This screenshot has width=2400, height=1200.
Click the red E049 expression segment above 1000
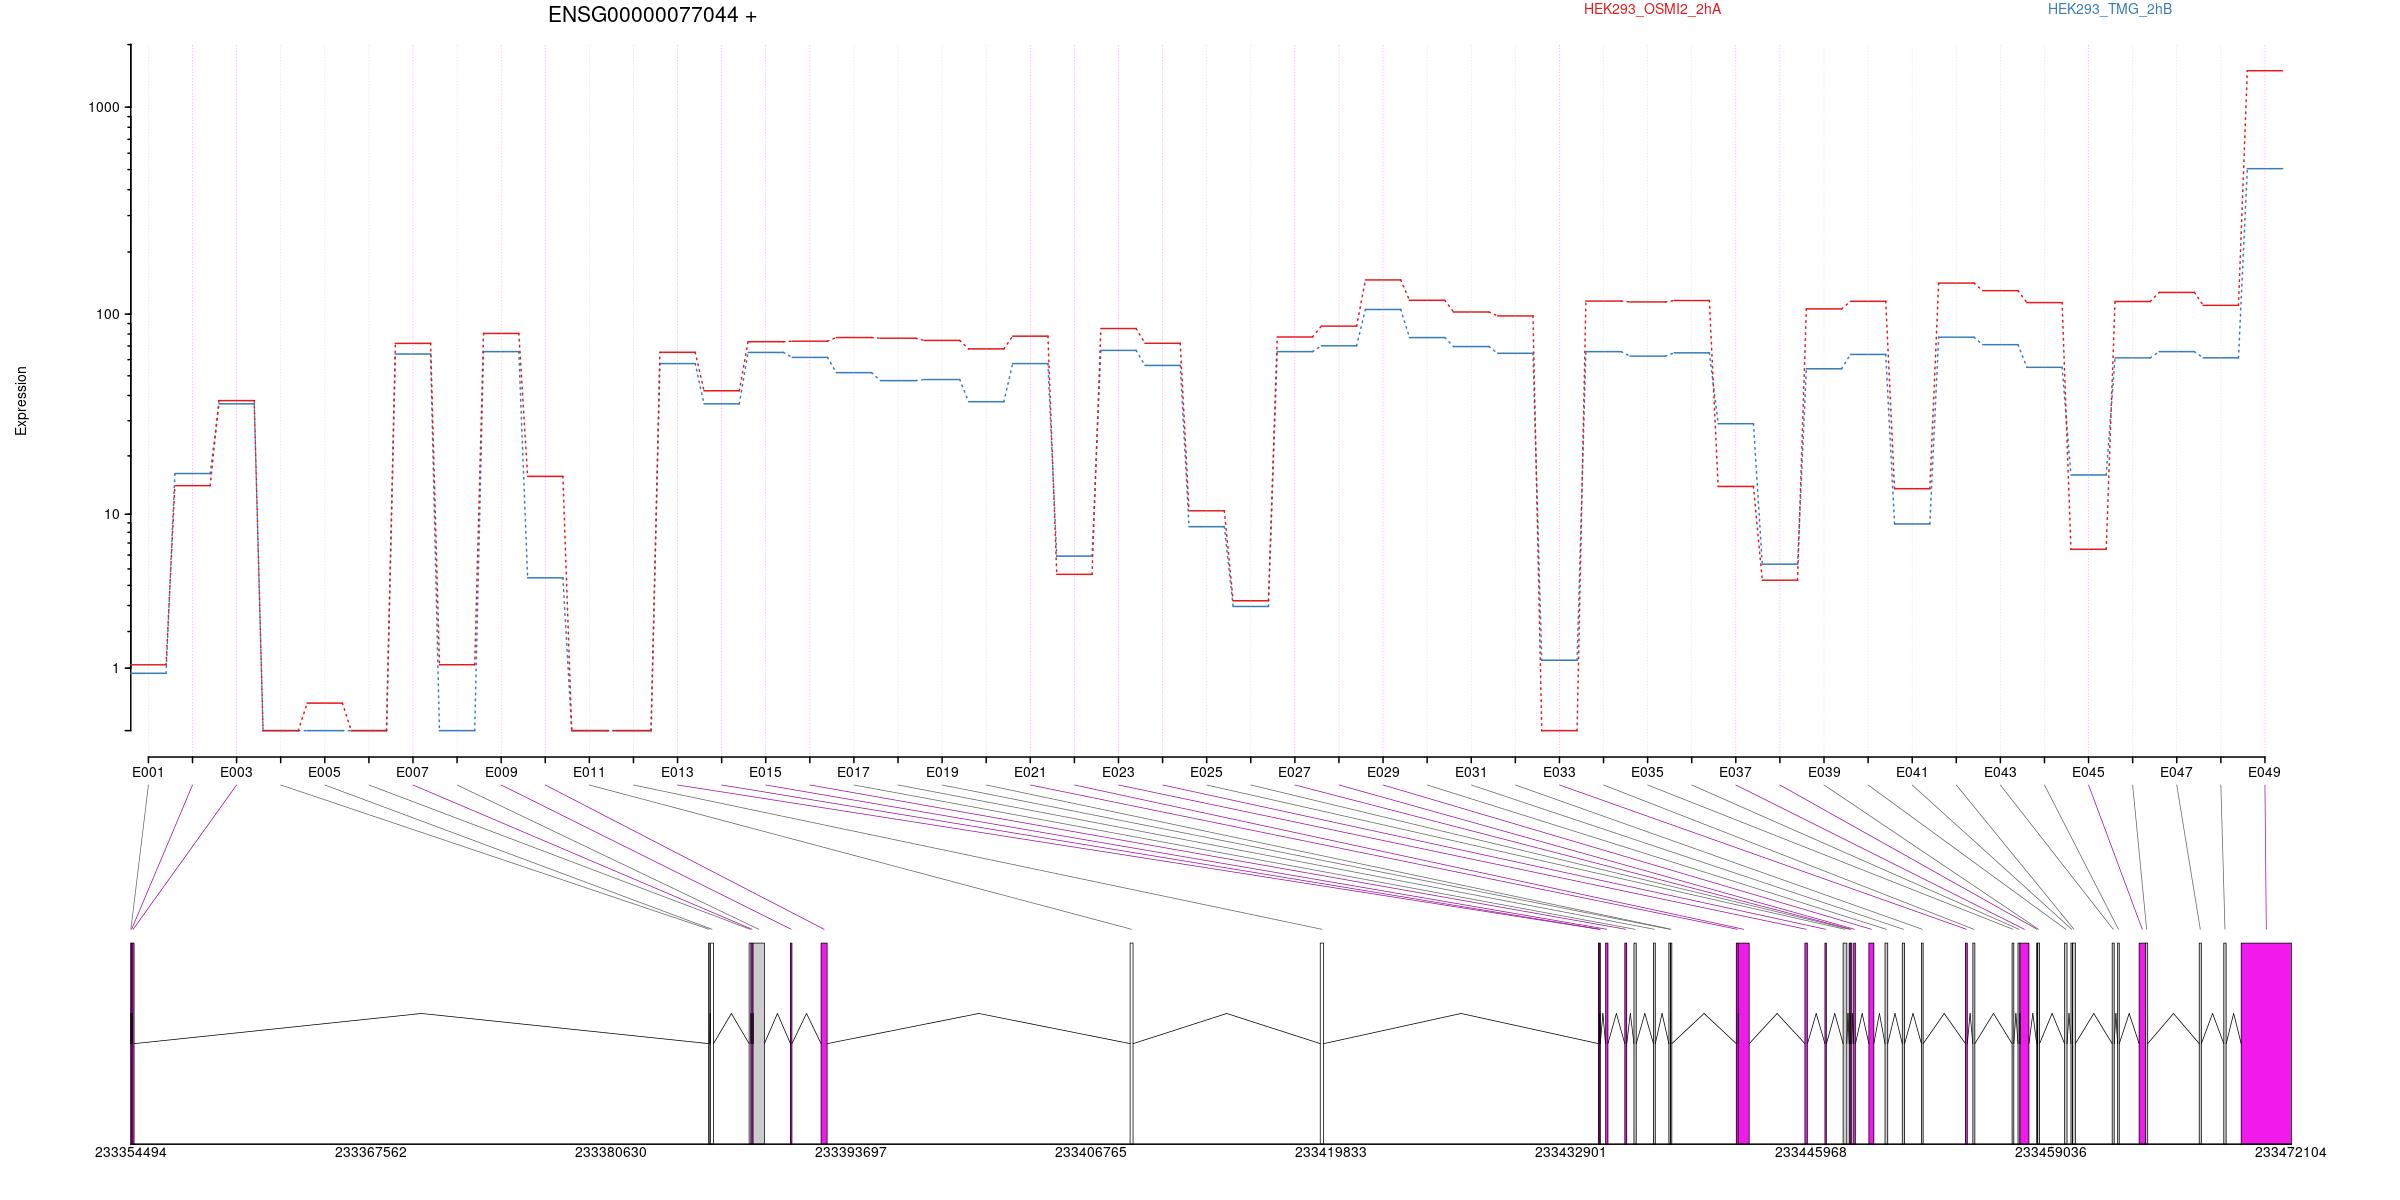click(x=2264, y=71)
